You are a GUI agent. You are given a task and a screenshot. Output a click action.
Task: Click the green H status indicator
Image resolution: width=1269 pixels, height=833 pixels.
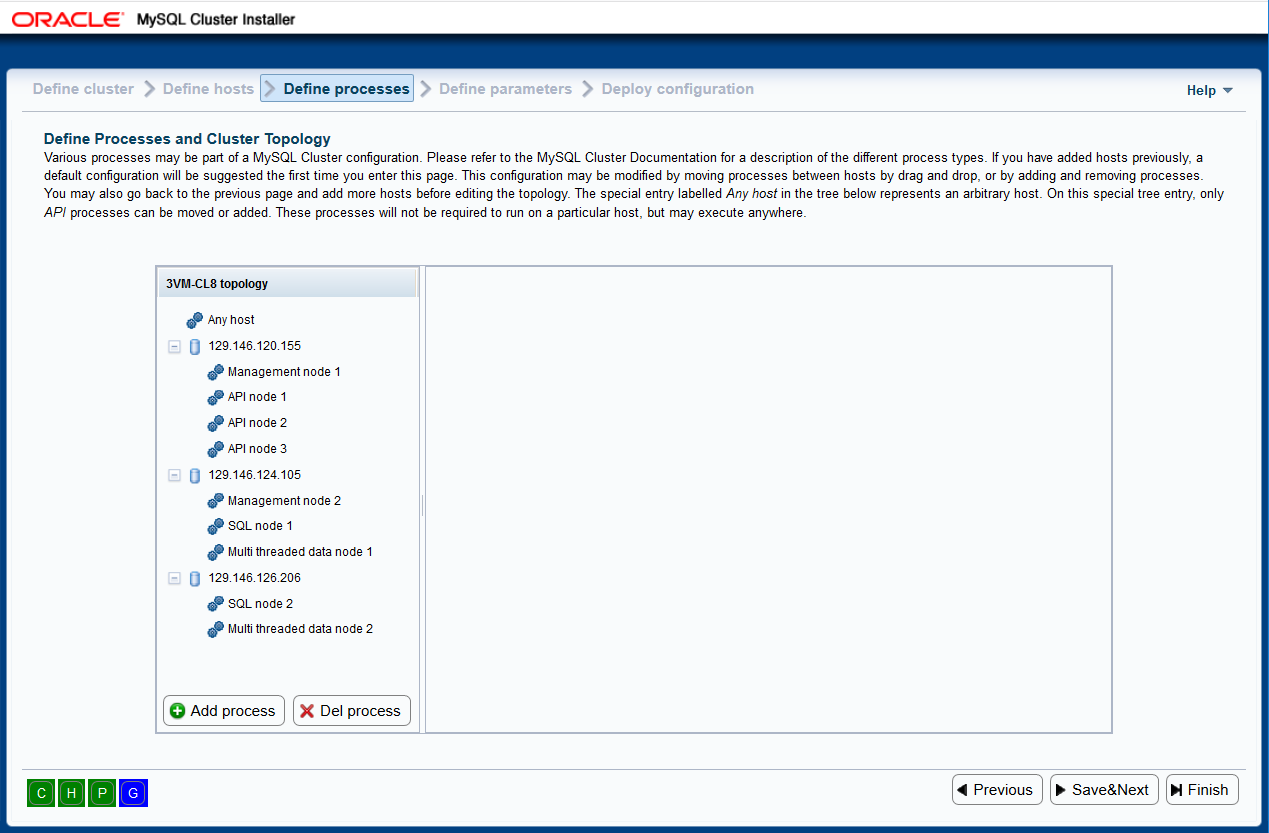point(71,793)
